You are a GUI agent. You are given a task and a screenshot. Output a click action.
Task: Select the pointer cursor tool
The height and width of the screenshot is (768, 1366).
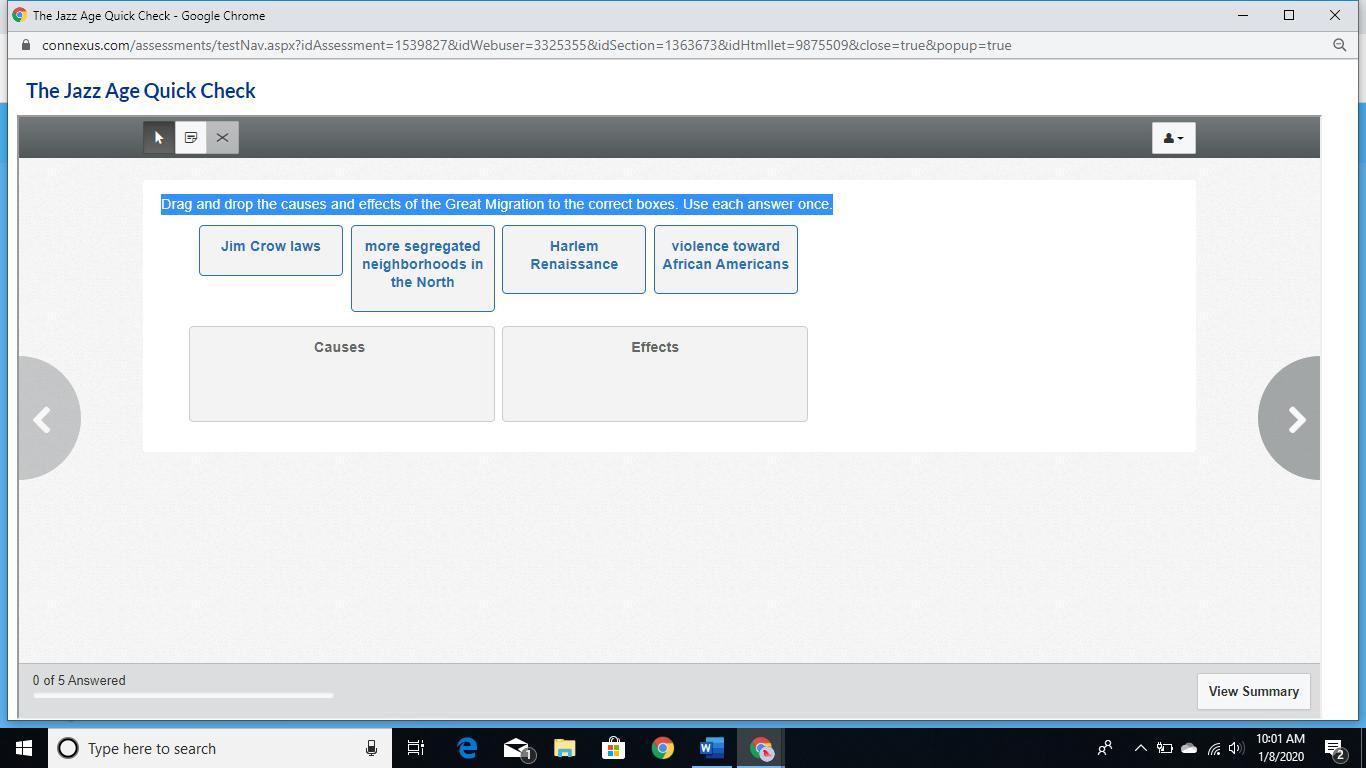[159, 138]
